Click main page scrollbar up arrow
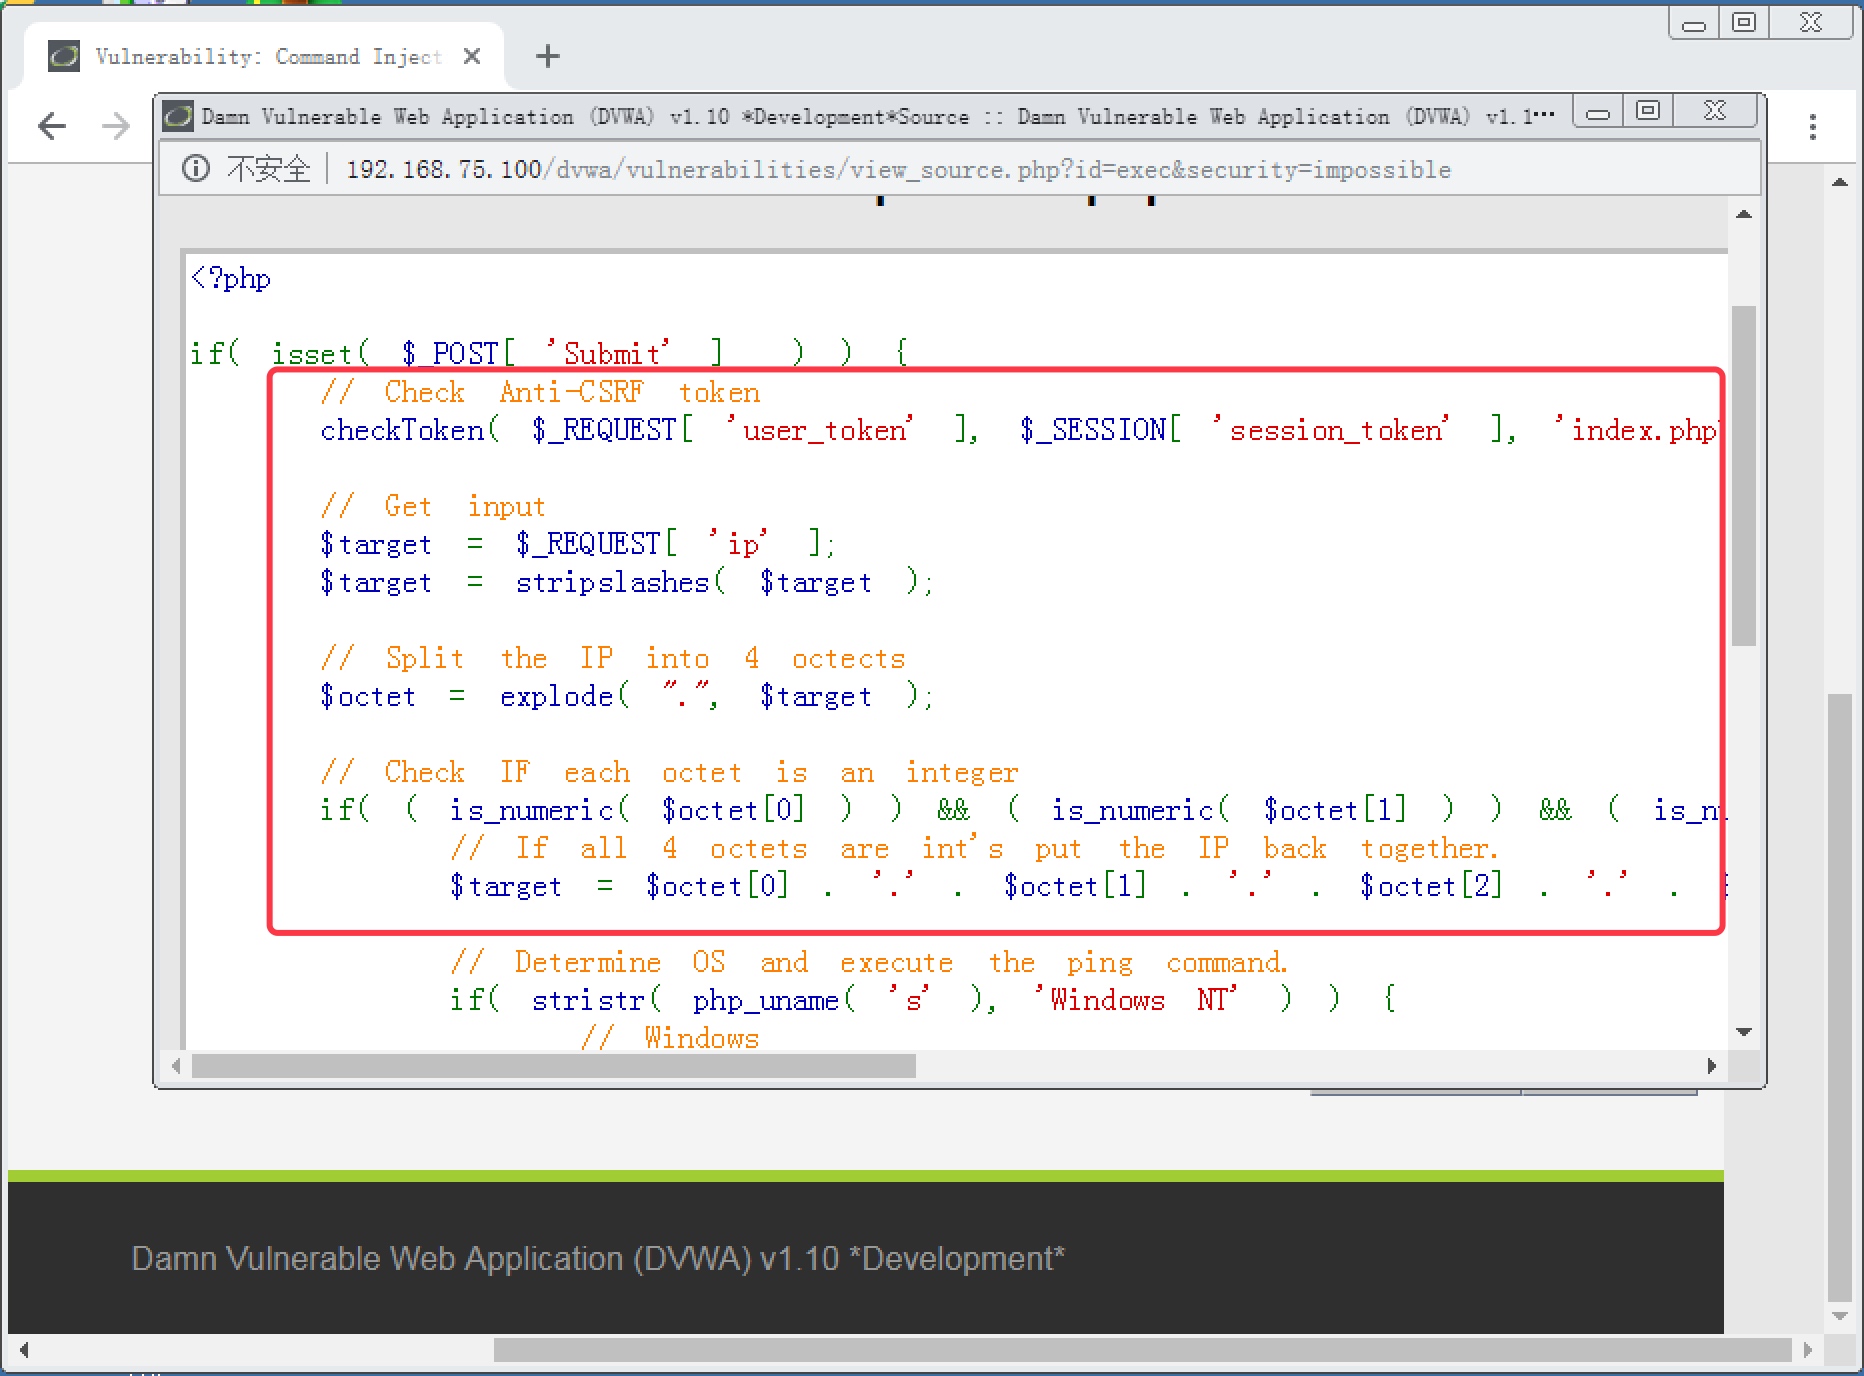The image size is (1864, 1376). tap(1839, 182)
